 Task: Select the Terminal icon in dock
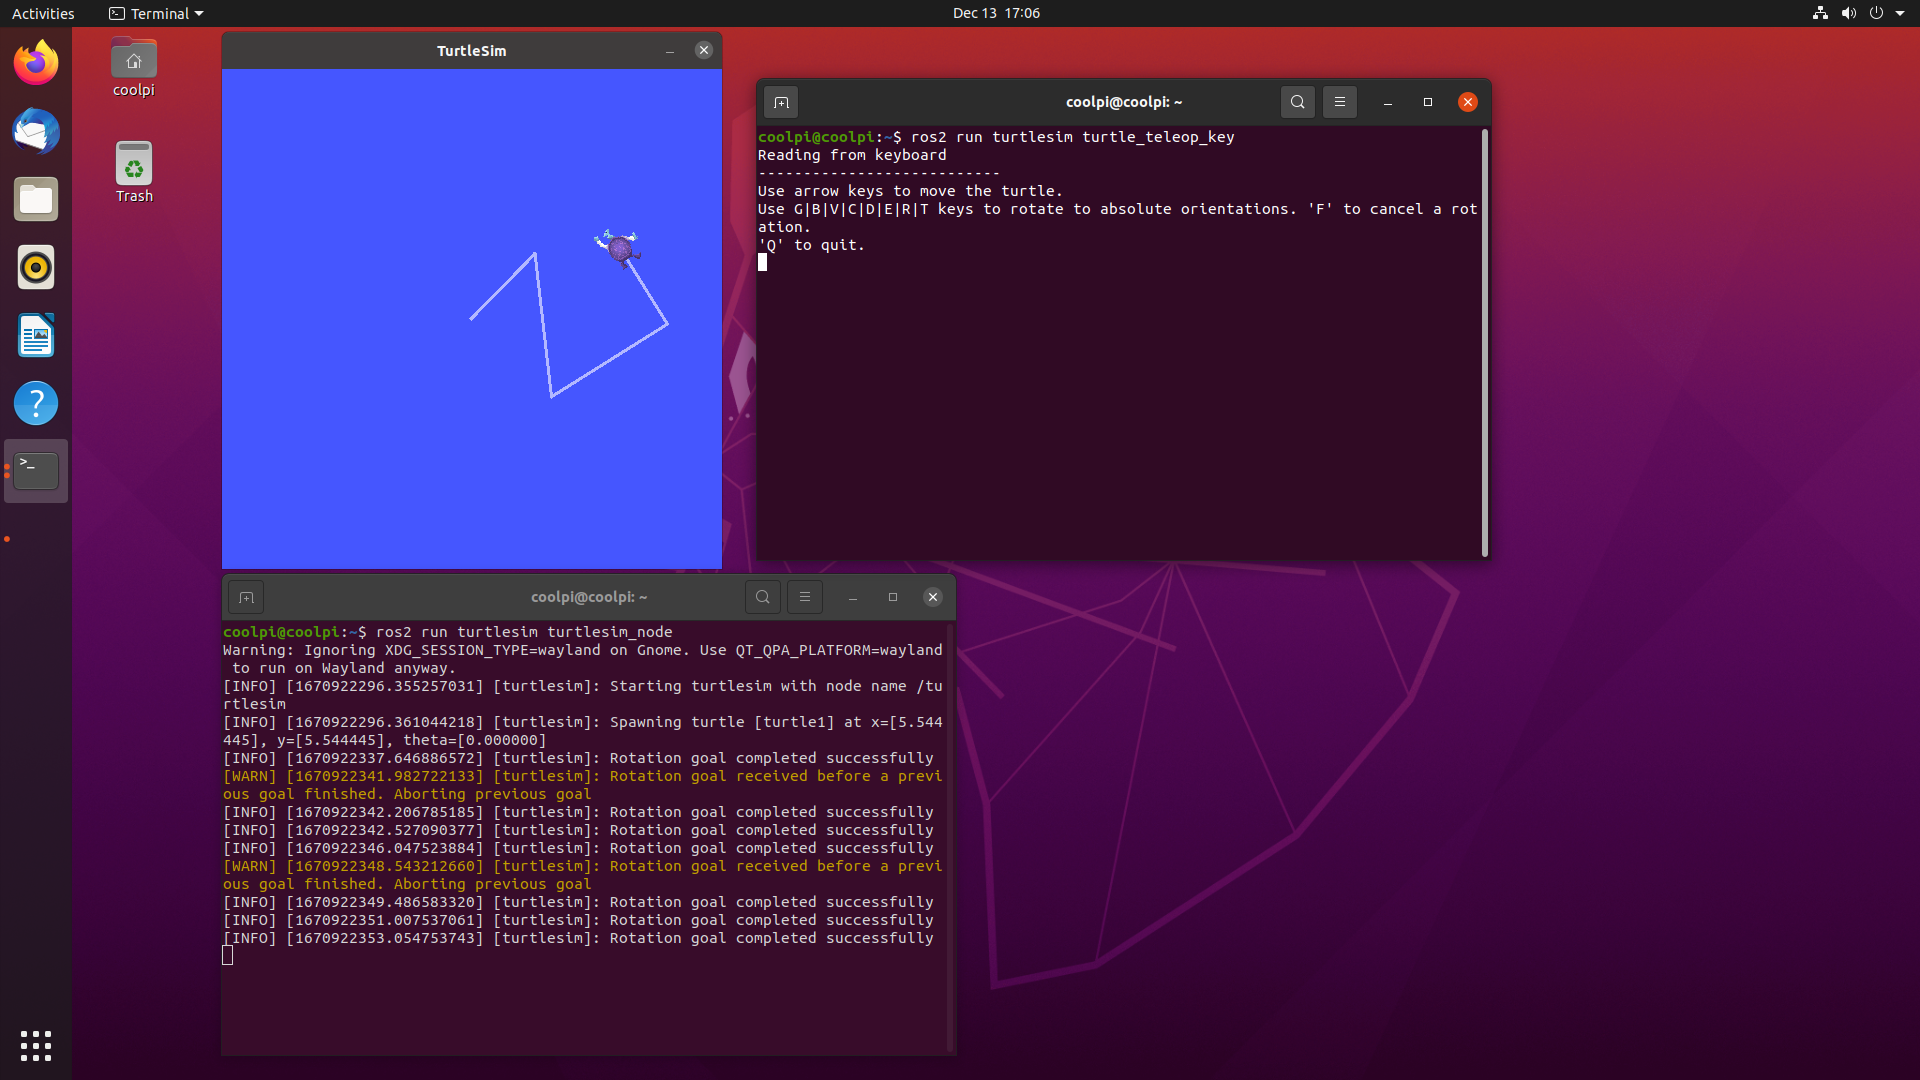[x=36, y=471]
